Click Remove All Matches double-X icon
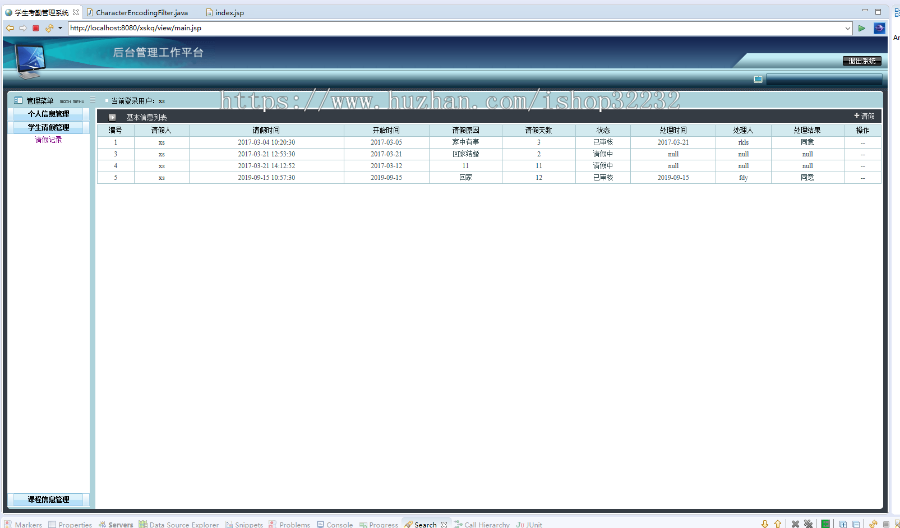 808,523
